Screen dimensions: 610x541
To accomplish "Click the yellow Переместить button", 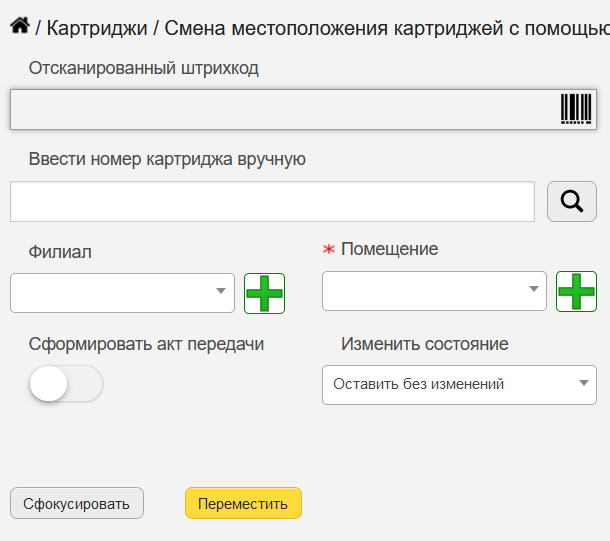I will (243, 503).
